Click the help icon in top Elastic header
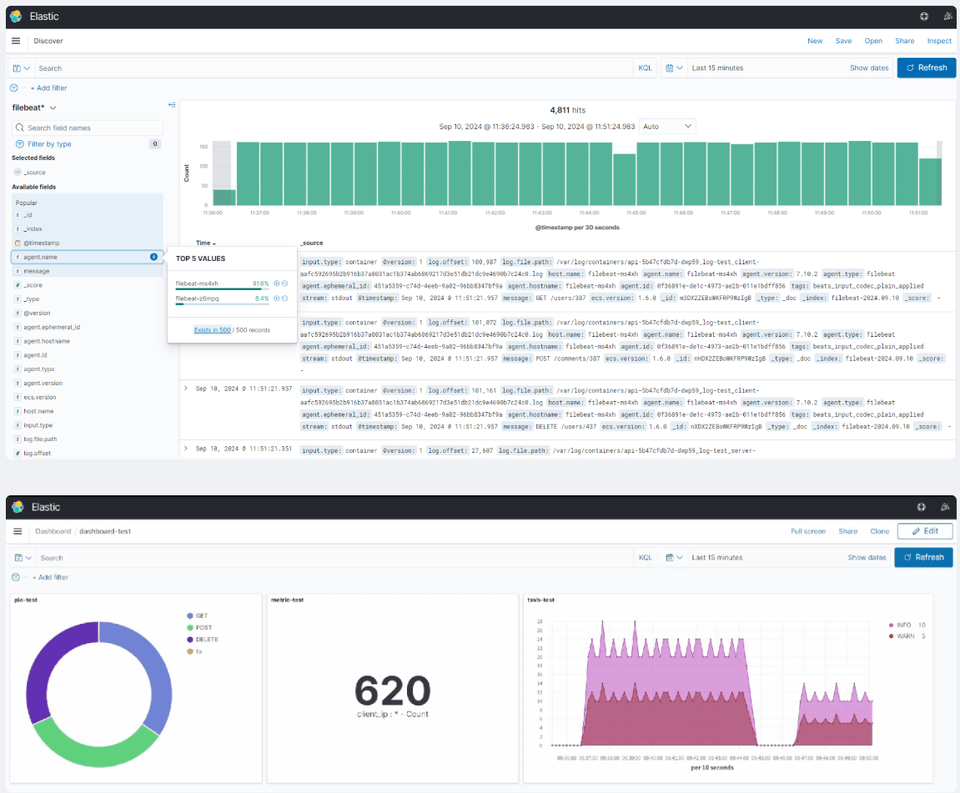 coord(924,17)
